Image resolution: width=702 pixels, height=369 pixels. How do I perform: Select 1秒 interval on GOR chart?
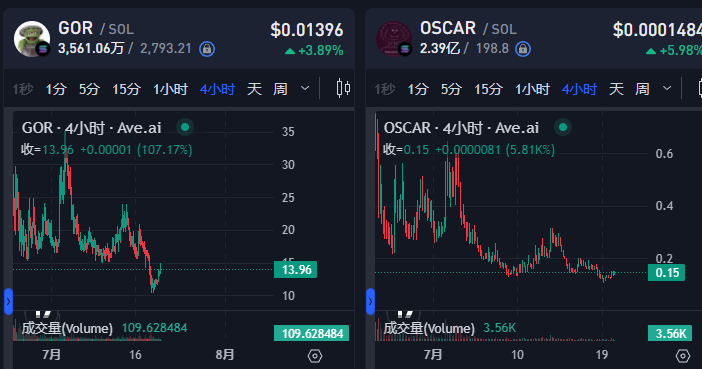(x=23, y=89)
